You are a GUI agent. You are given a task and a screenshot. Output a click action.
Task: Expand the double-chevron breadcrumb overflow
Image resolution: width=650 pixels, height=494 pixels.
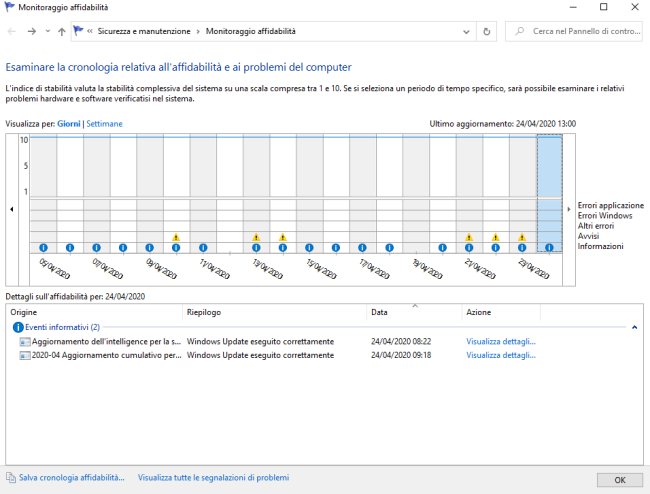click(90, 31)
